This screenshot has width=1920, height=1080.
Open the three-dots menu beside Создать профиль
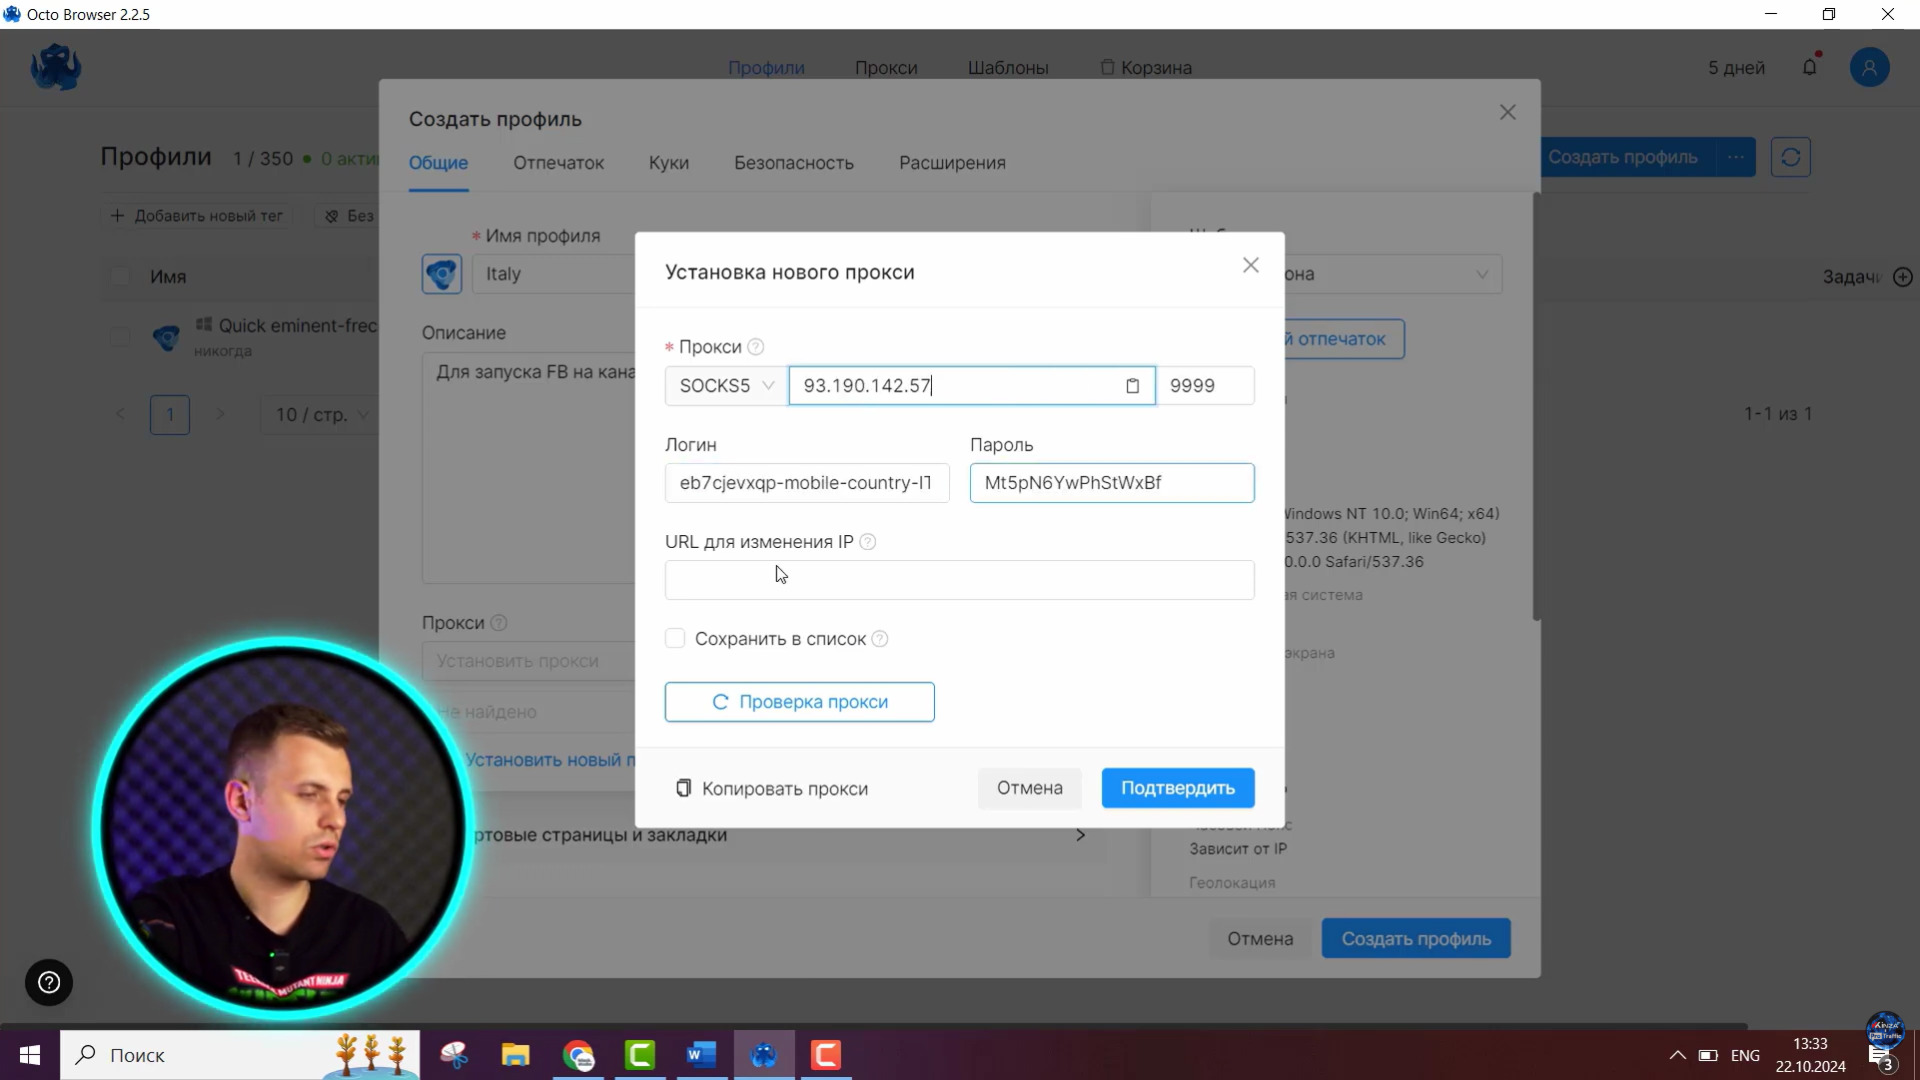1736,157
